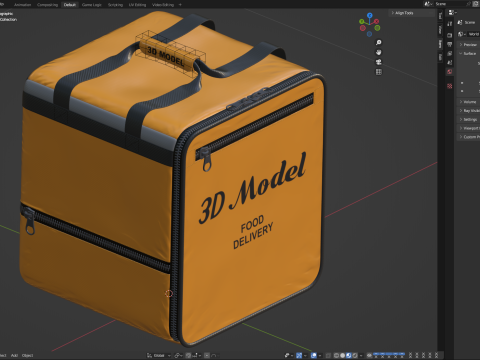Open the proportional editing falloff dropdown

point(214,355)
